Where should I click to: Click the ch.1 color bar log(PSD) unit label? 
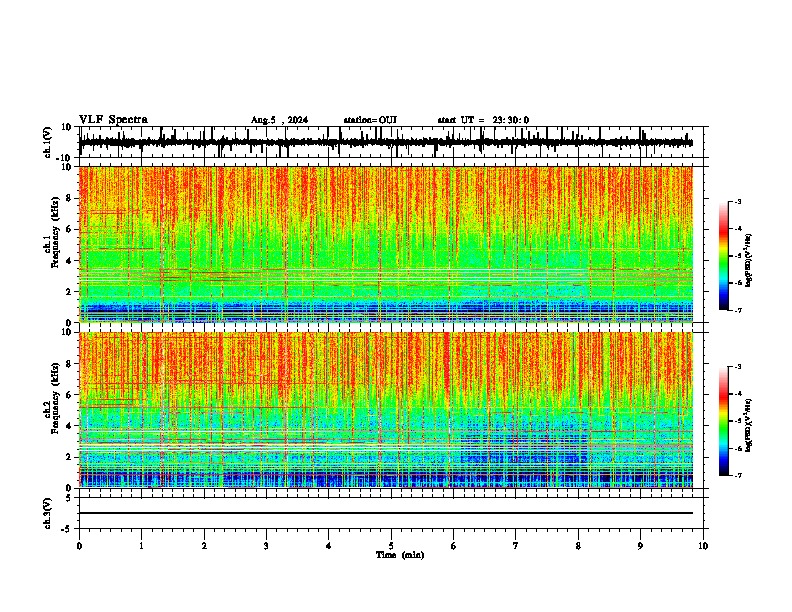(x=748, y=261)
